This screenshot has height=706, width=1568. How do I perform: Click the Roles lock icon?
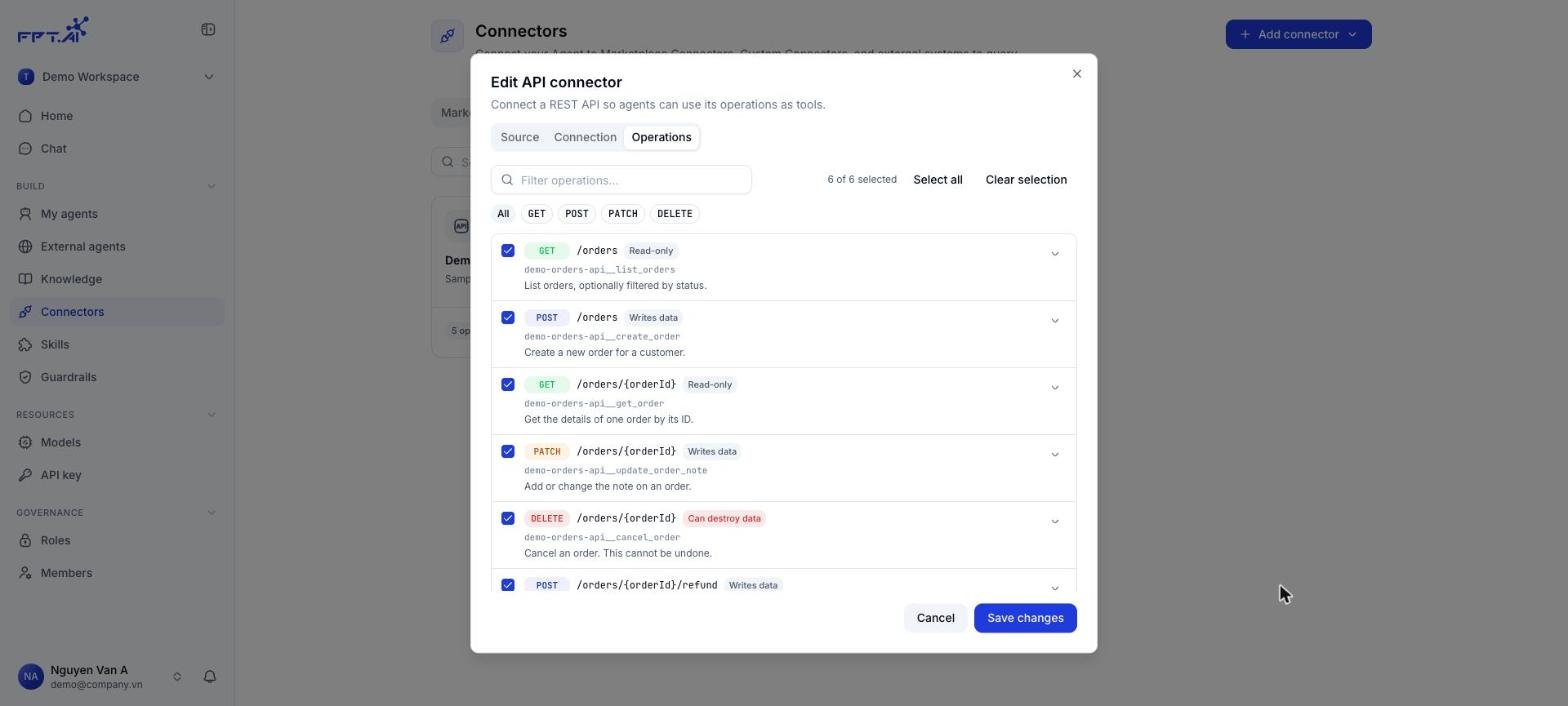point(26,540)
